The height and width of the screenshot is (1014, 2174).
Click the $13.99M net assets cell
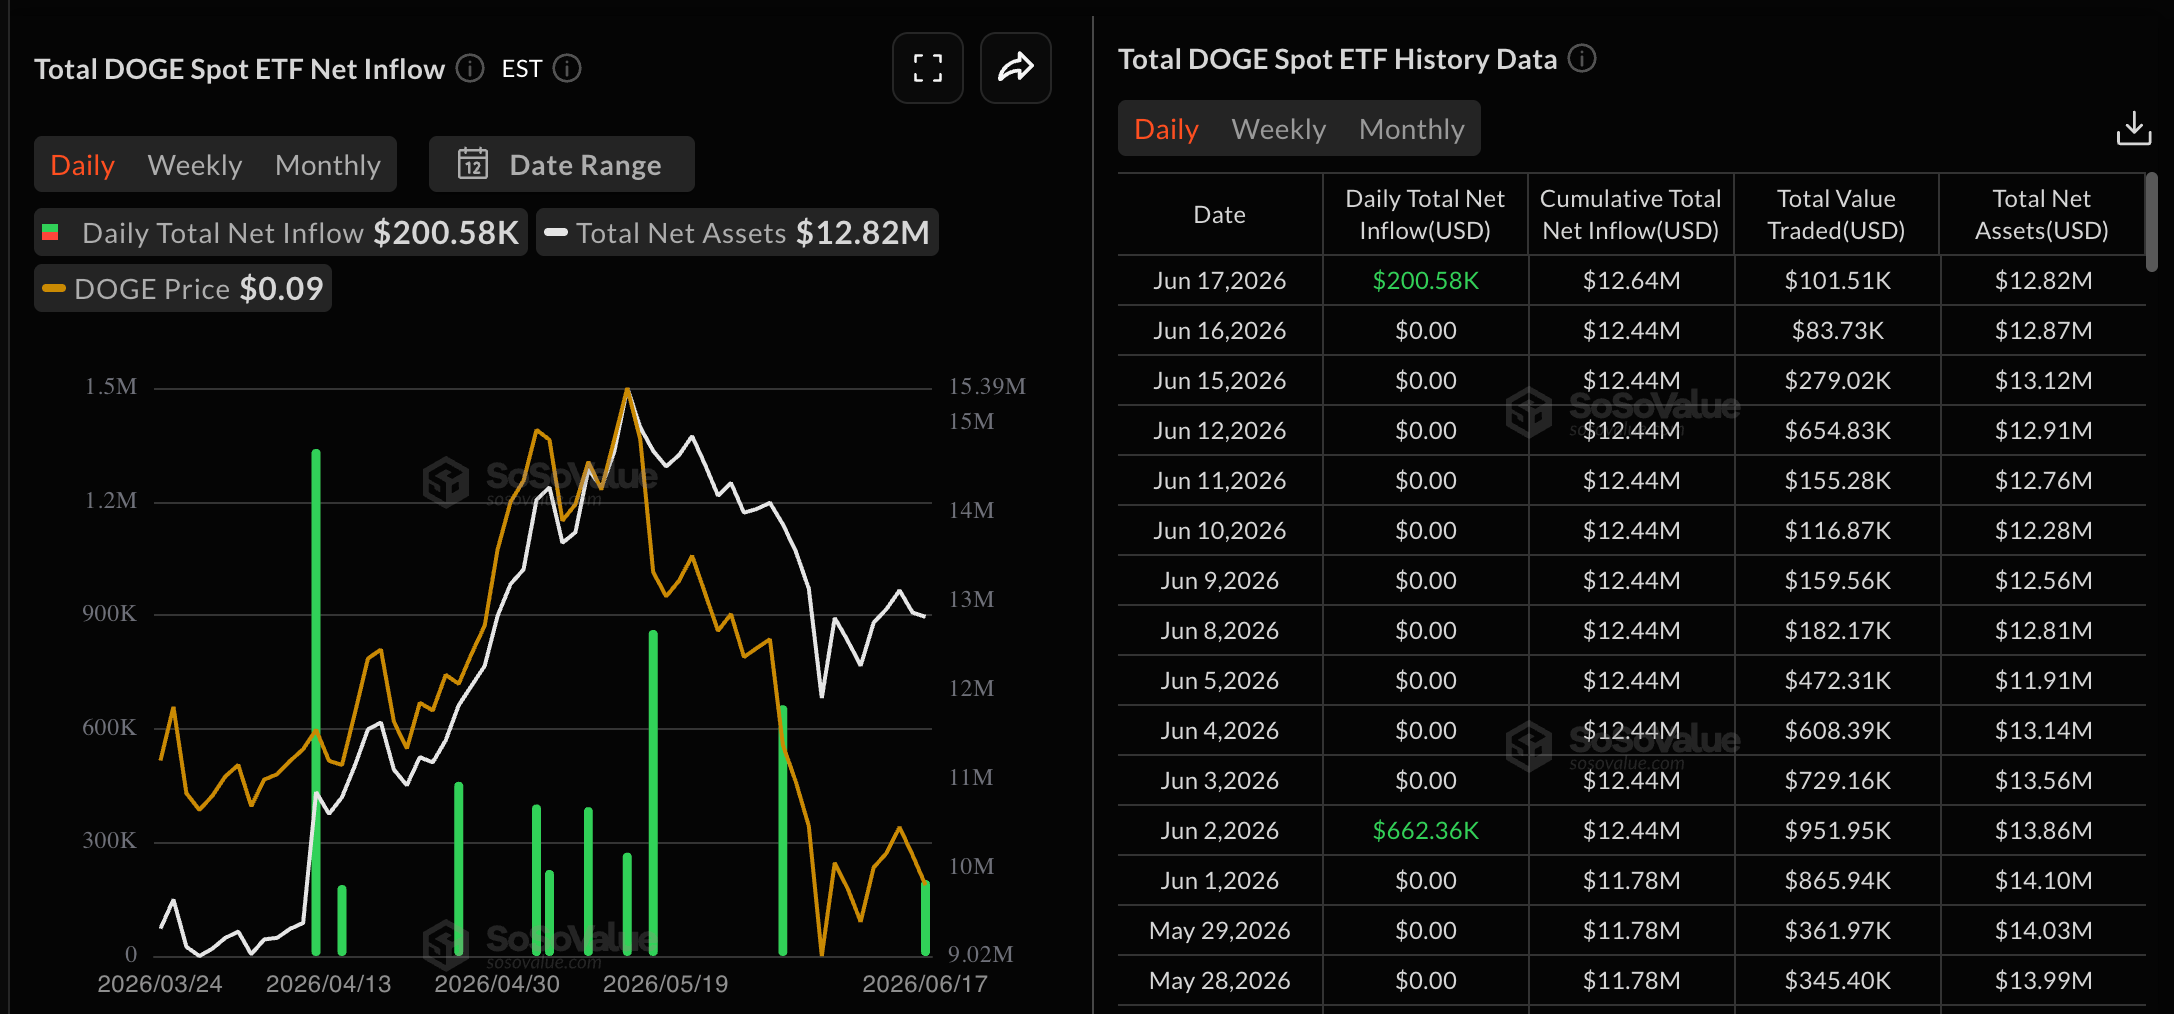point(2044,980)
